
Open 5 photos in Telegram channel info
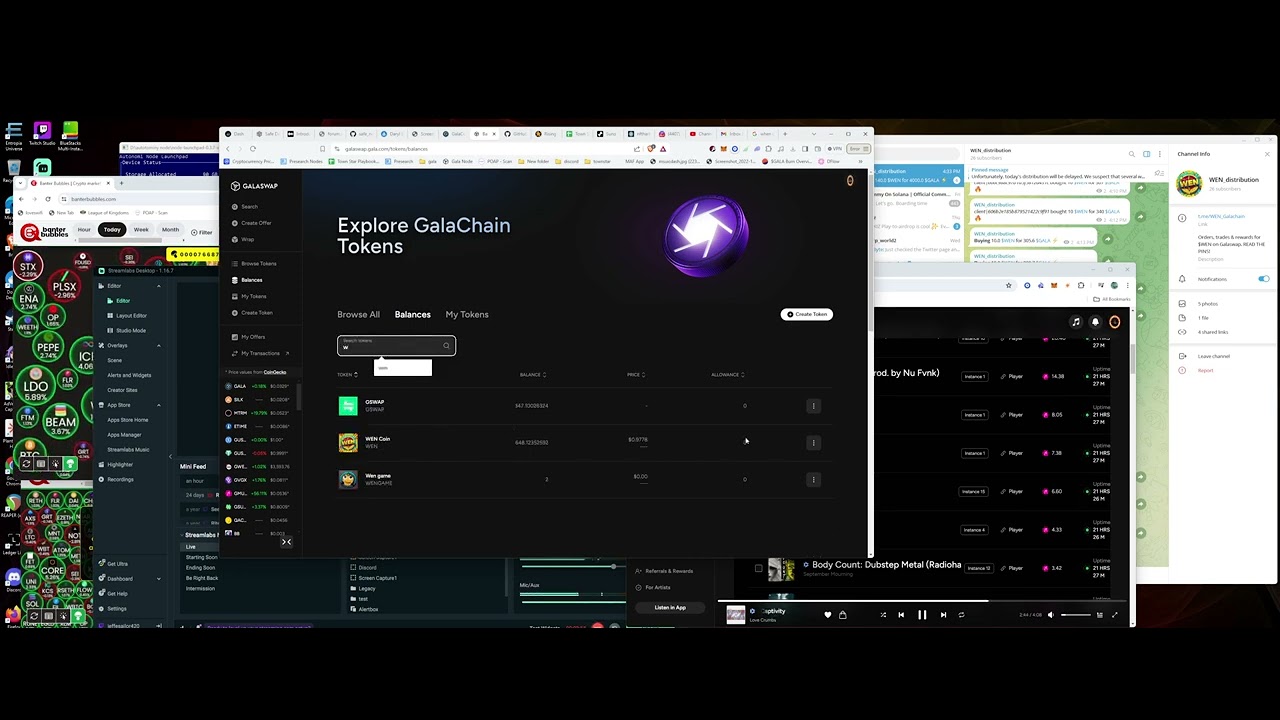[1208, 303]
